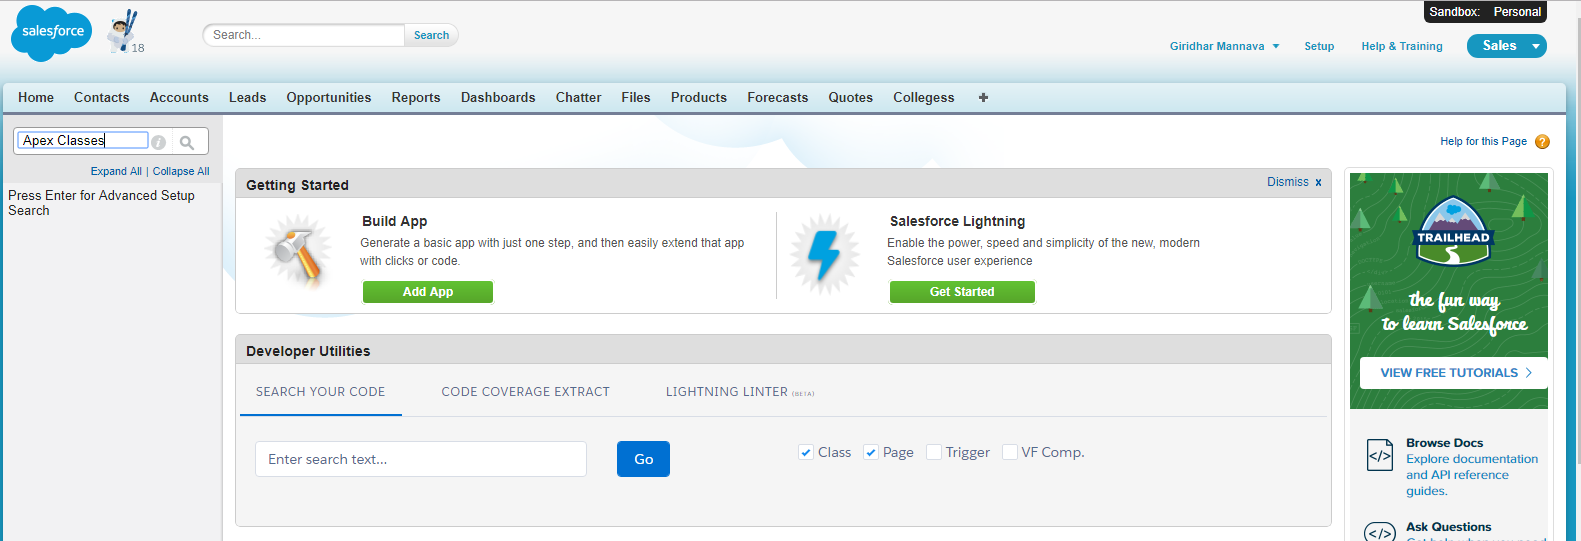1581x541 pixels.
Task: Open the Dashboards tab
Action: [498, 97]
